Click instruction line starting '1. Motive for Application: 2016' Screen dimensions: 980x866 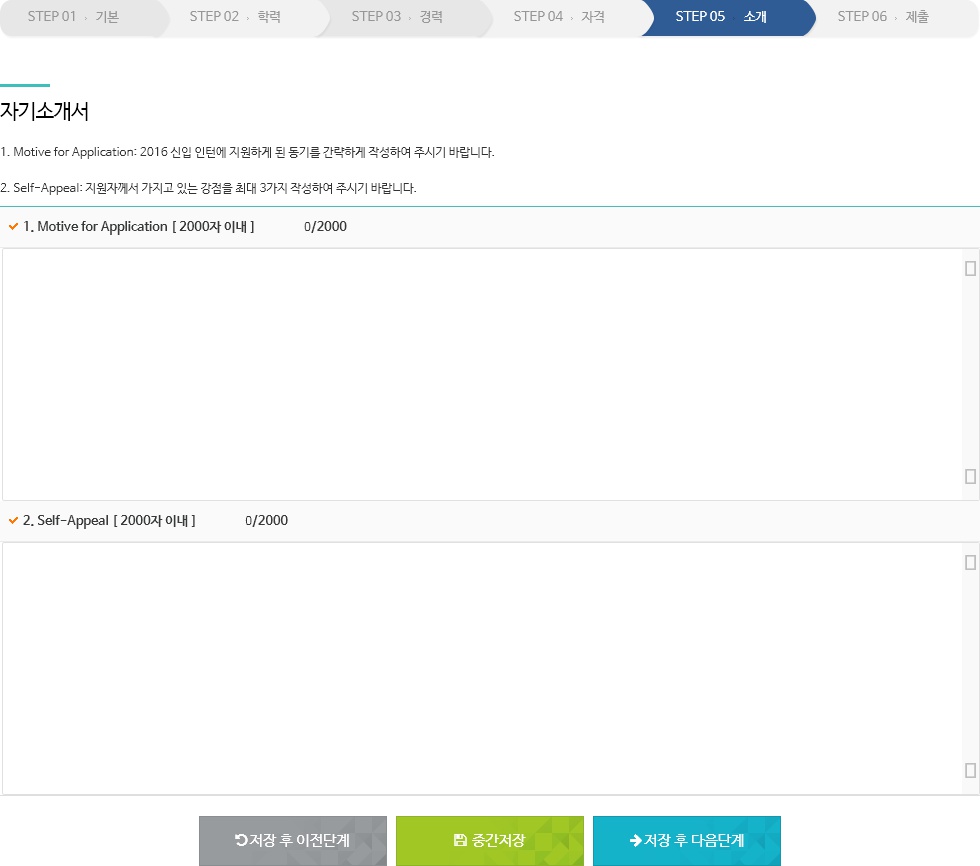tap(248, 152)
